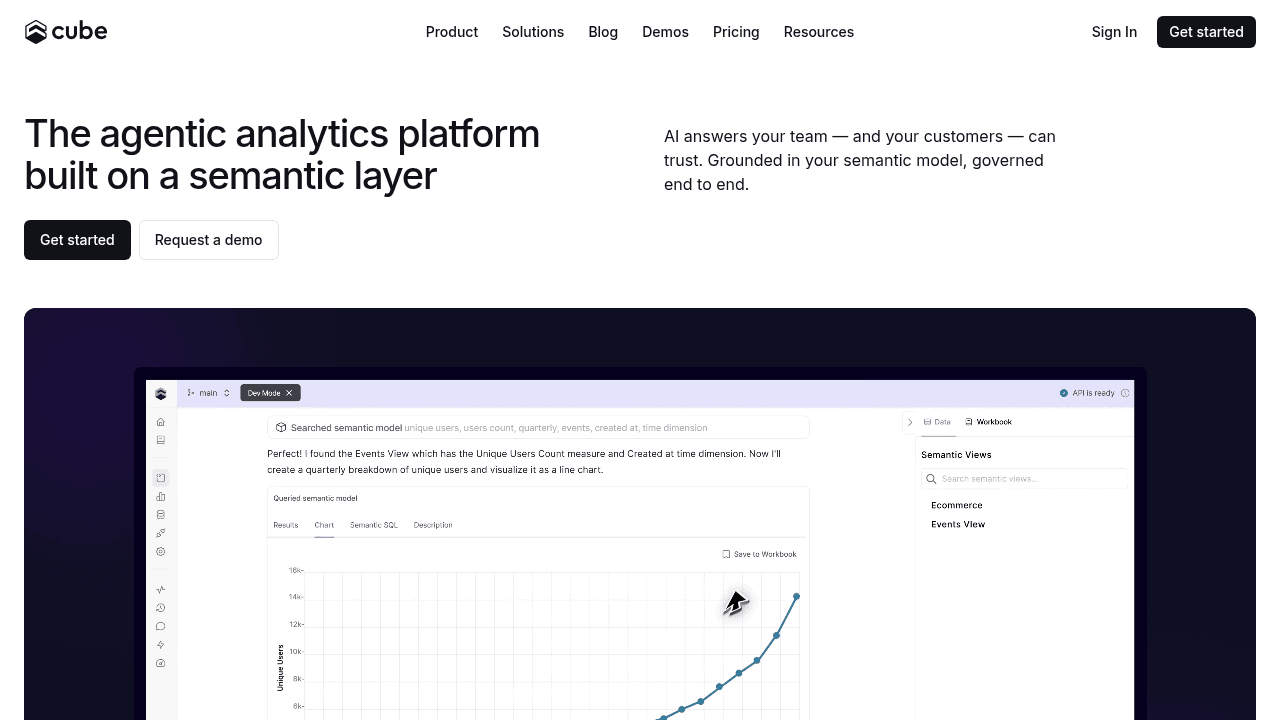Viewport: 1280px width, 720px height.
Task: Switch to the Semantic SQL tab
Action: (374, 525)
